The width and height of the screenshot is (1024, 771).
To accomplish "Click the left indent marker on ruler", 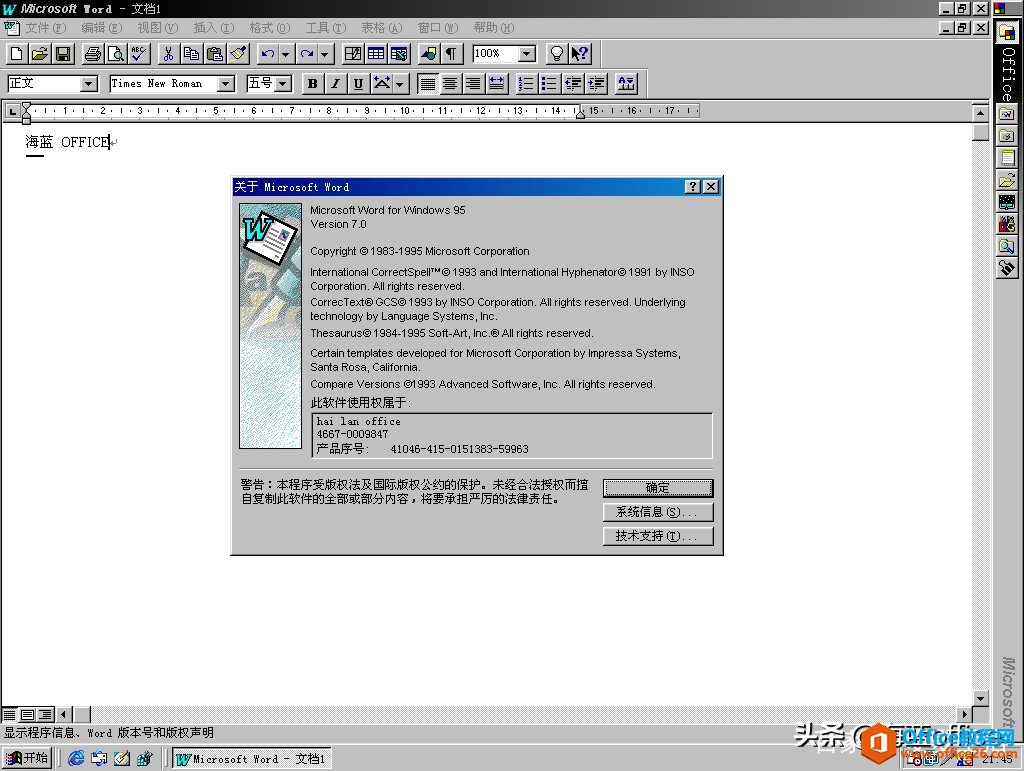I will [26, 117].
